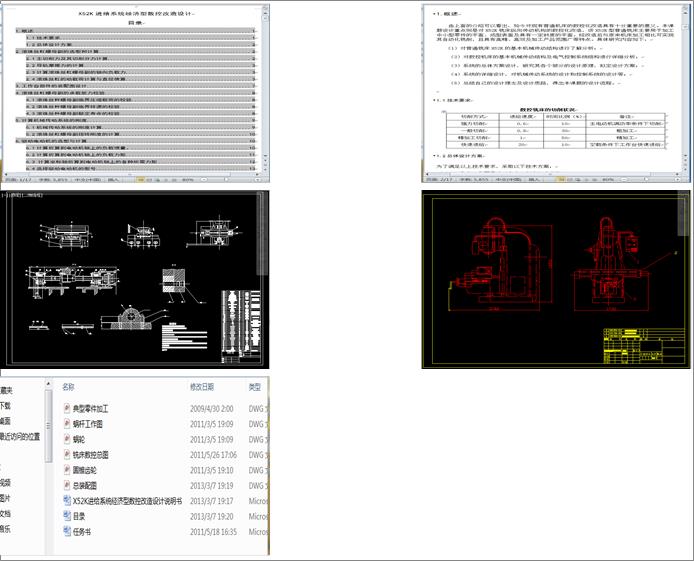Select the file name 总装配图
Viewport: 694px width, 561px height.
pyautogui.click(x=85, y=486)
